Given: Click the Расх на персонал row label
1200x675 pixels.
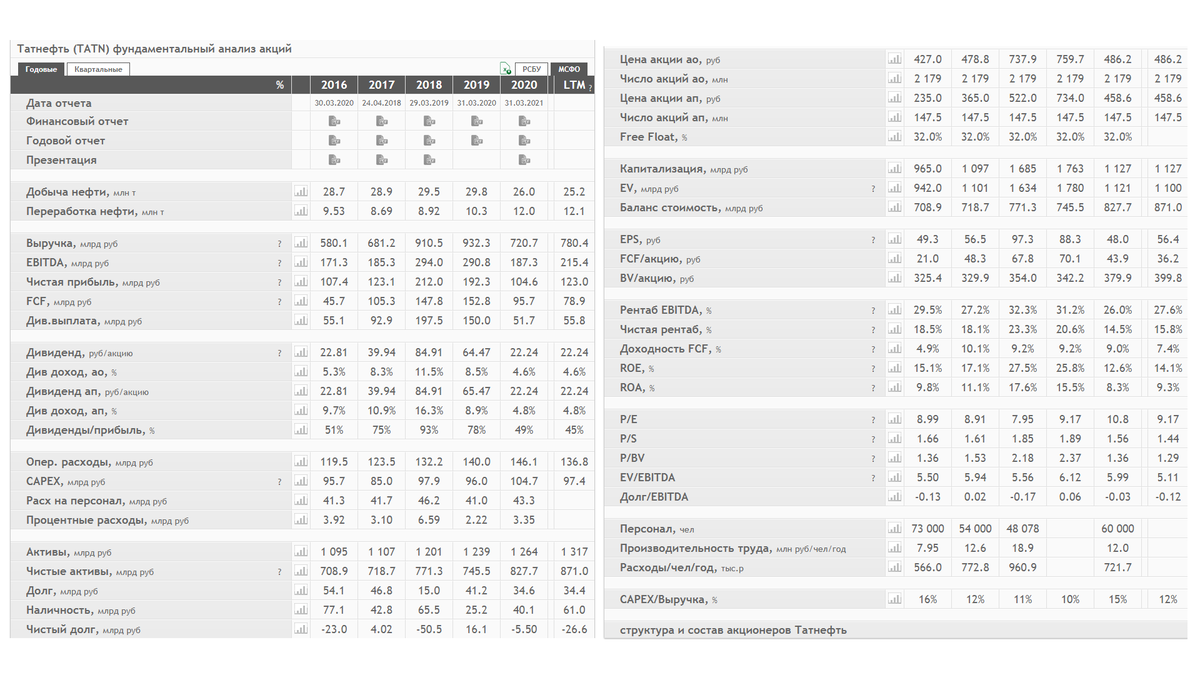Looking at the screenshot, I should coord(96,501).
